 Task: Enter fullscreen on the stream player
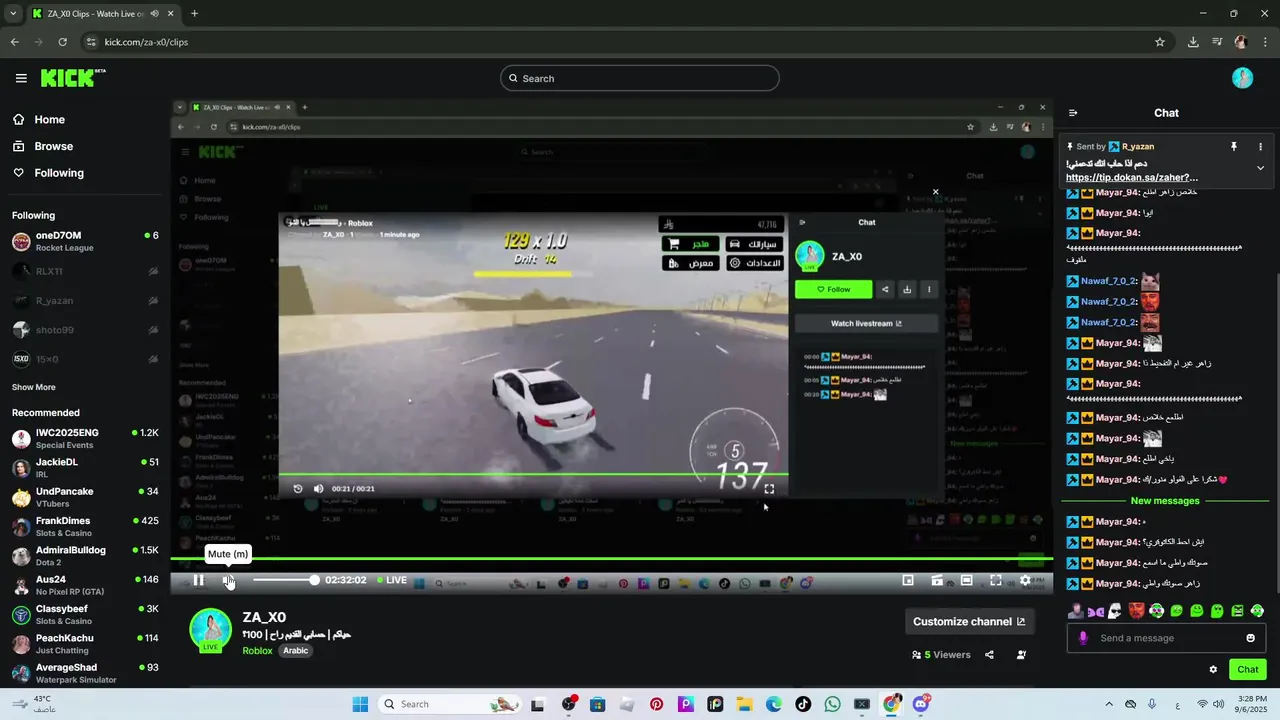tap(996, 580)
